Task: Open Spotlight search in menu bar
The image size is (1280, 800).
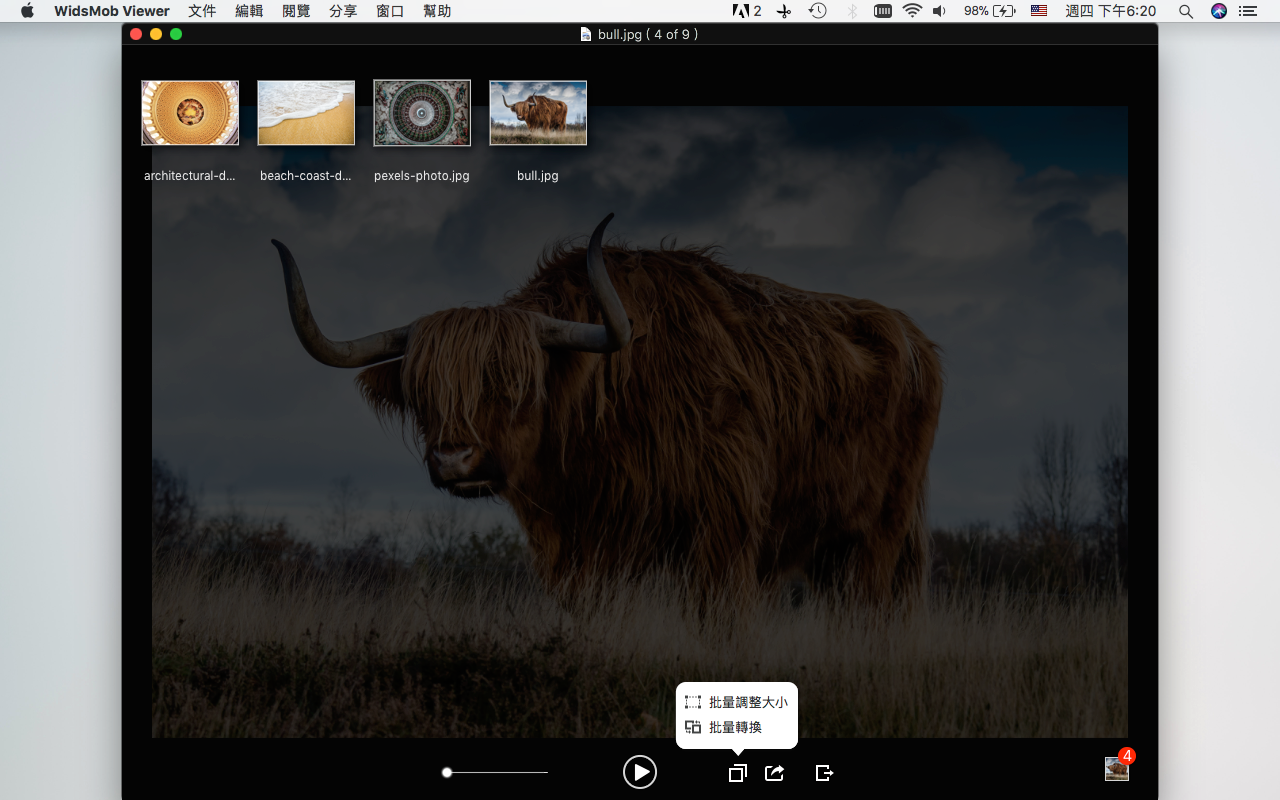Action: pos(1185,11)
